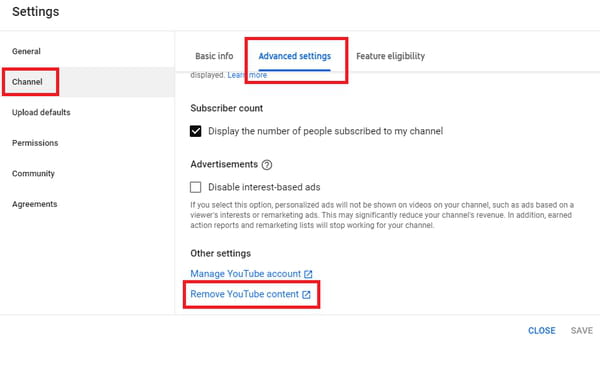Click external link icon beside Manage YouTube account
The width and height of the screenshot is (600, 368).
[x=308, y=274]
